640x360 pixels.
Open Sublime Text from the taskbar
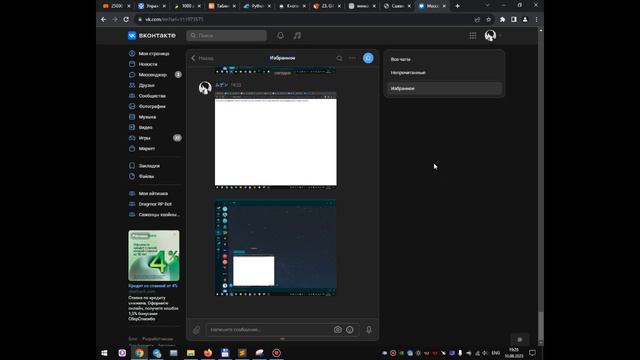(x=242, y=353)
